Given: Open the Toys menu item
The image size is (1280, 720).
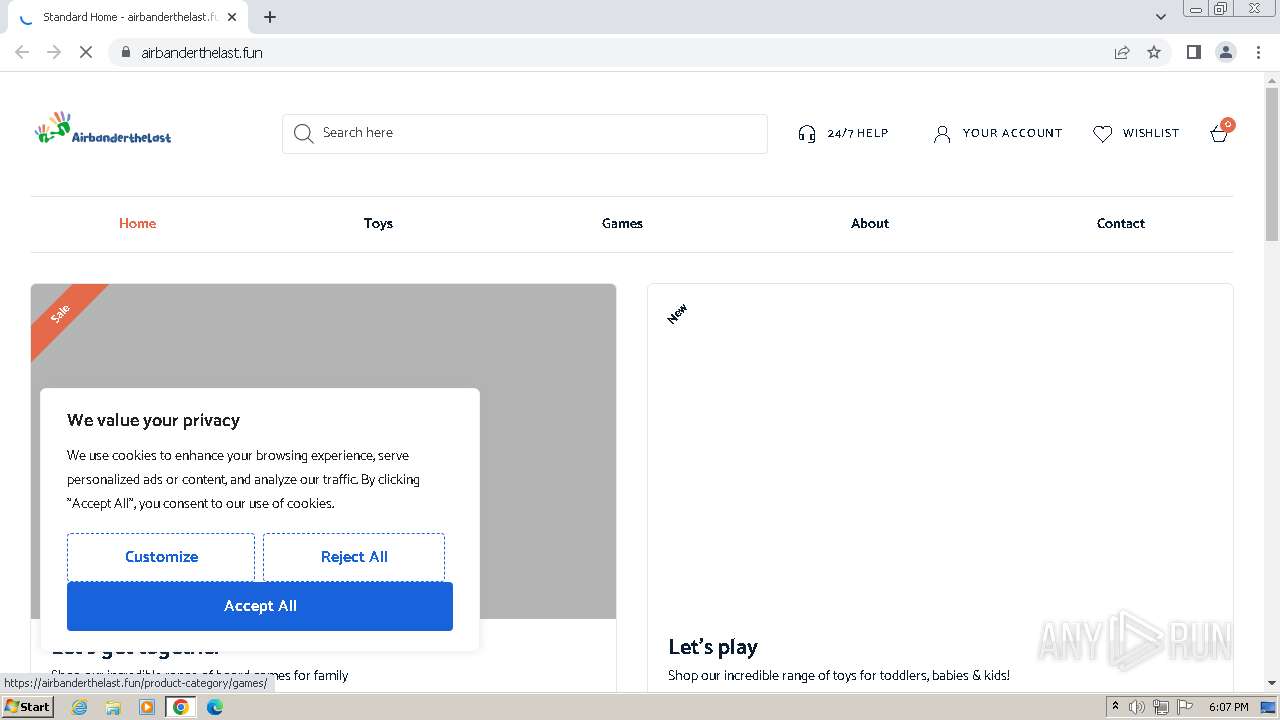Looking at the screenshot, I should pos(378,223).
